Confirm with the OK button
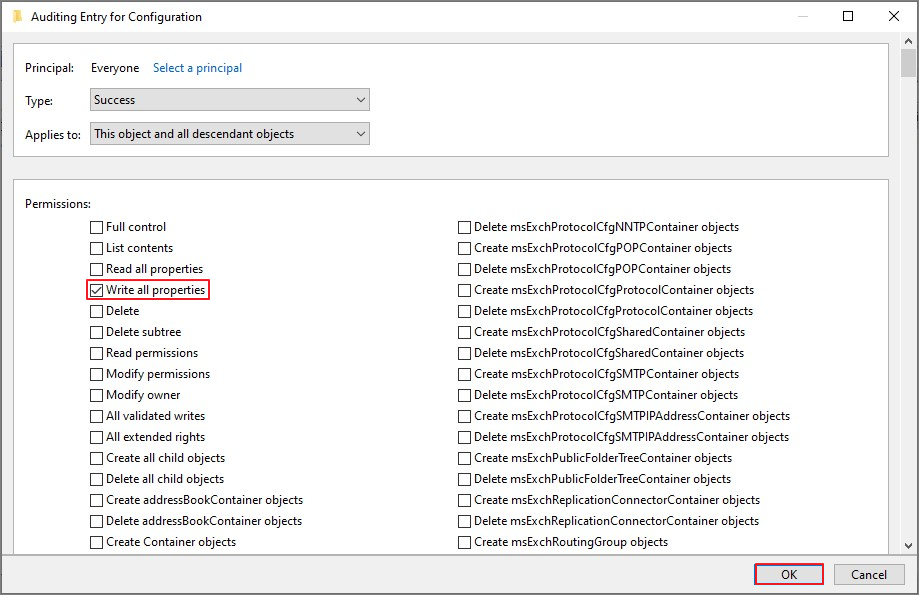 tap(789, 574)
